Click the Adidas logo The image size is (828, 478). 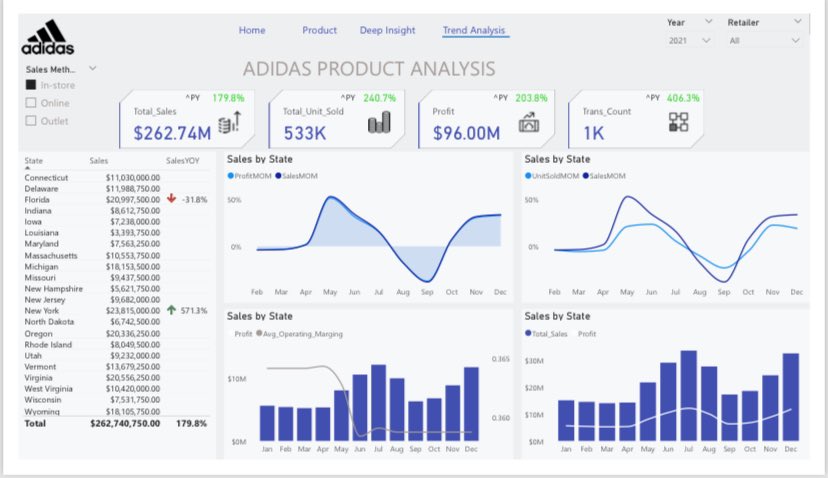(x=48, y=37)
